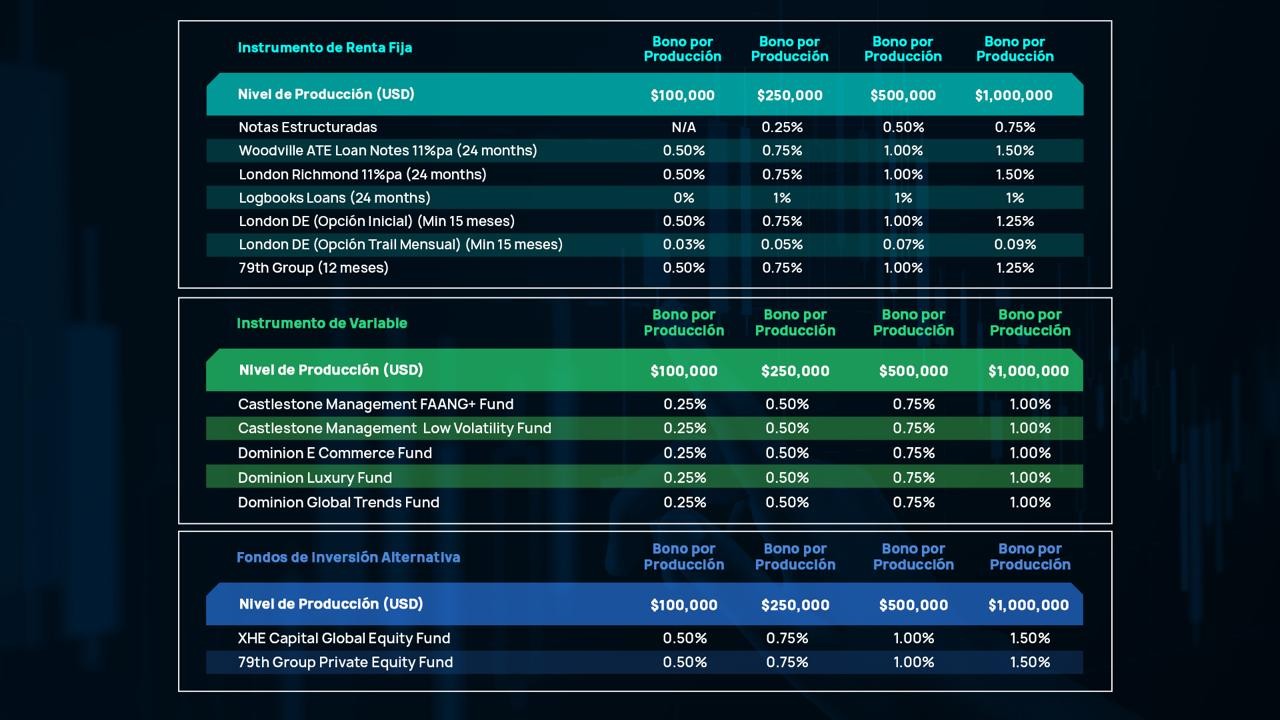Select London DE (Opción Inicial) row label
Screen dimensions: 1280x720
(x=376, y=221)
